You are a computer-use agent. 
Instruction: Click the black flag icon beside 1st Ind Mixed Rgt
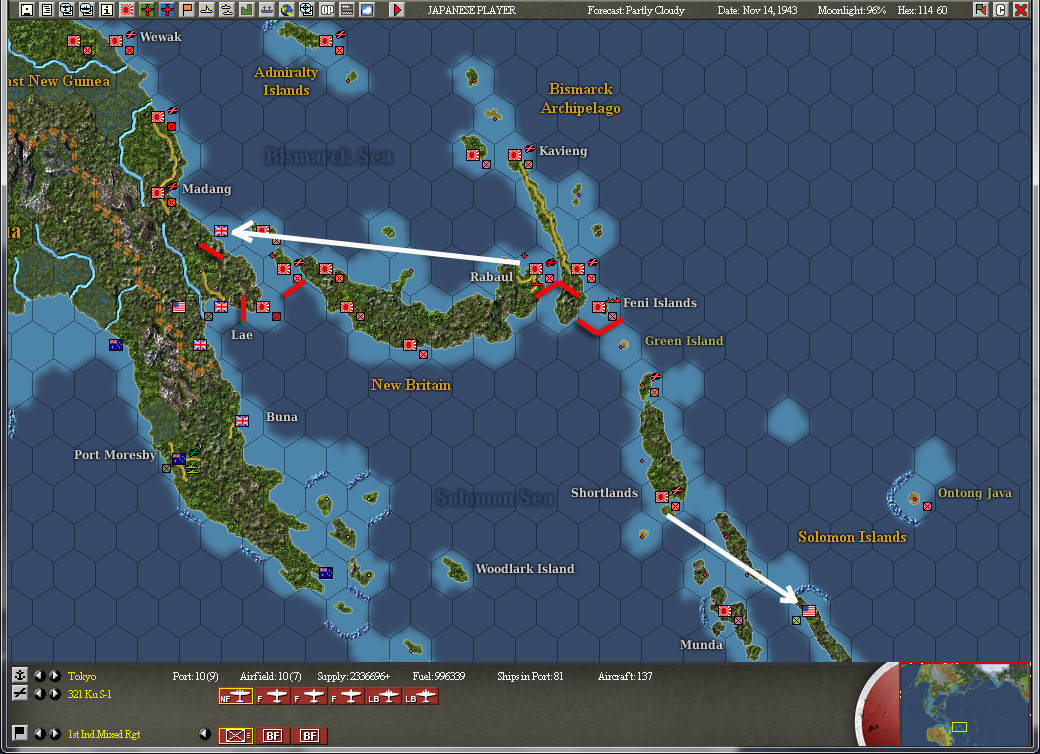point(20,733)
